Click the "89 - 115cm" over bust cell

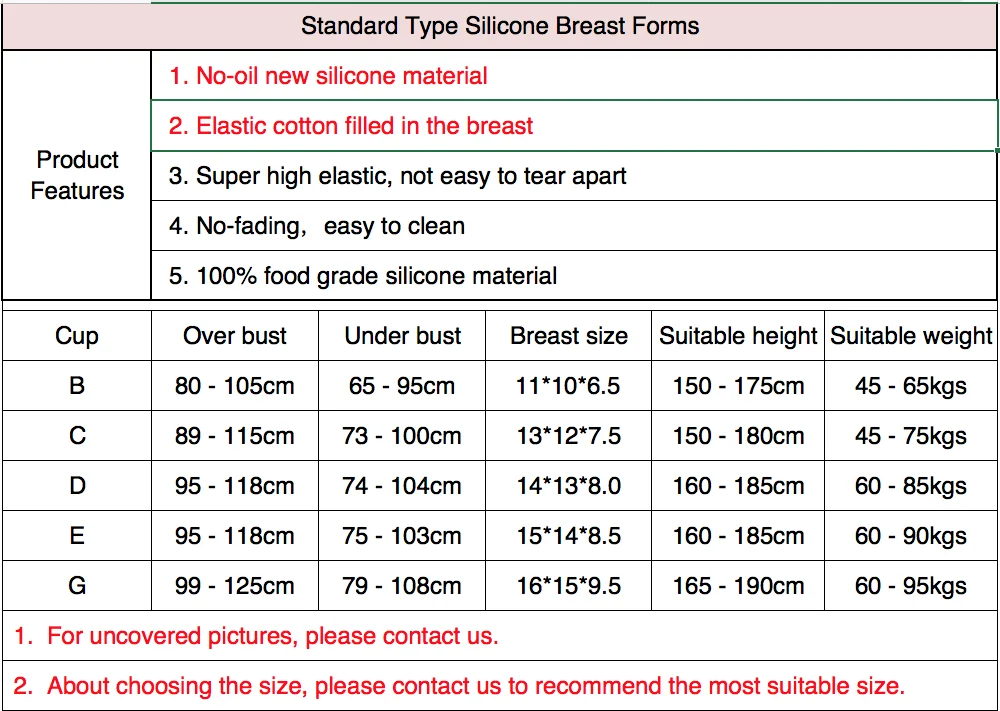coord(235,436)
